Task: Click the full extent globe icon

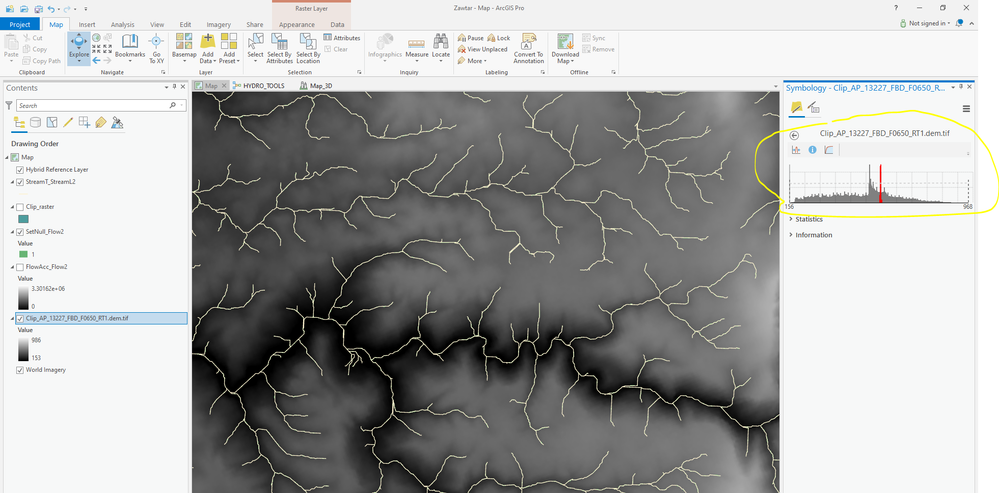Action: coord(97,38)
